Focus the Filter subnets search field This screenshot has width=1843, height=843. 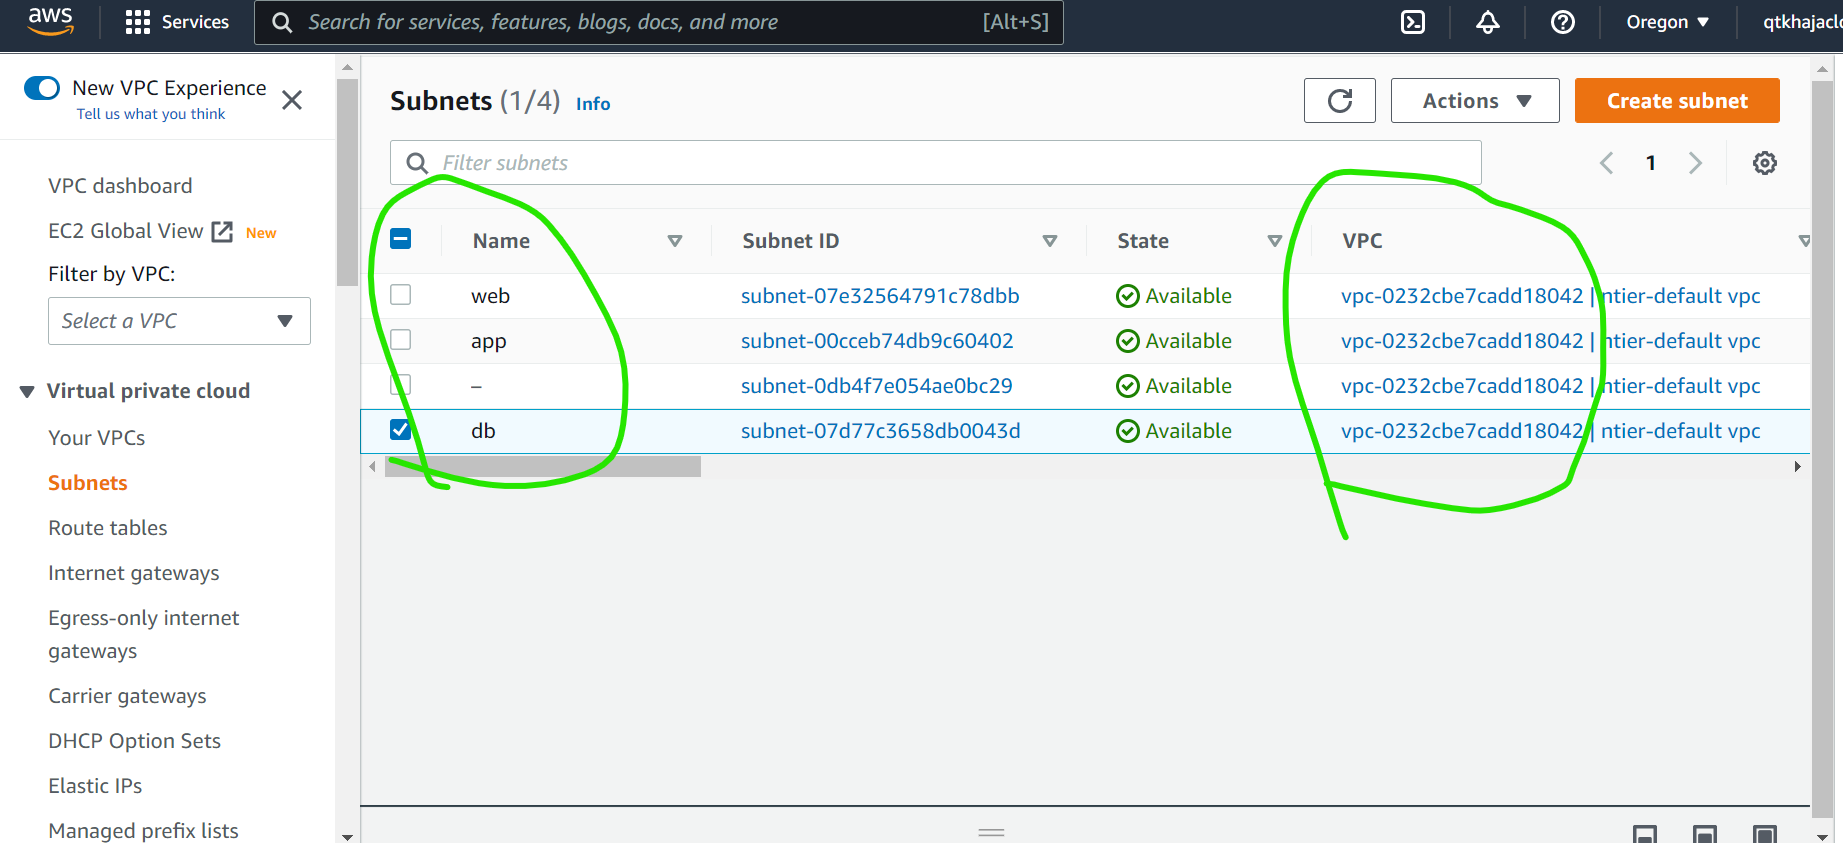(x=935, y=163)
